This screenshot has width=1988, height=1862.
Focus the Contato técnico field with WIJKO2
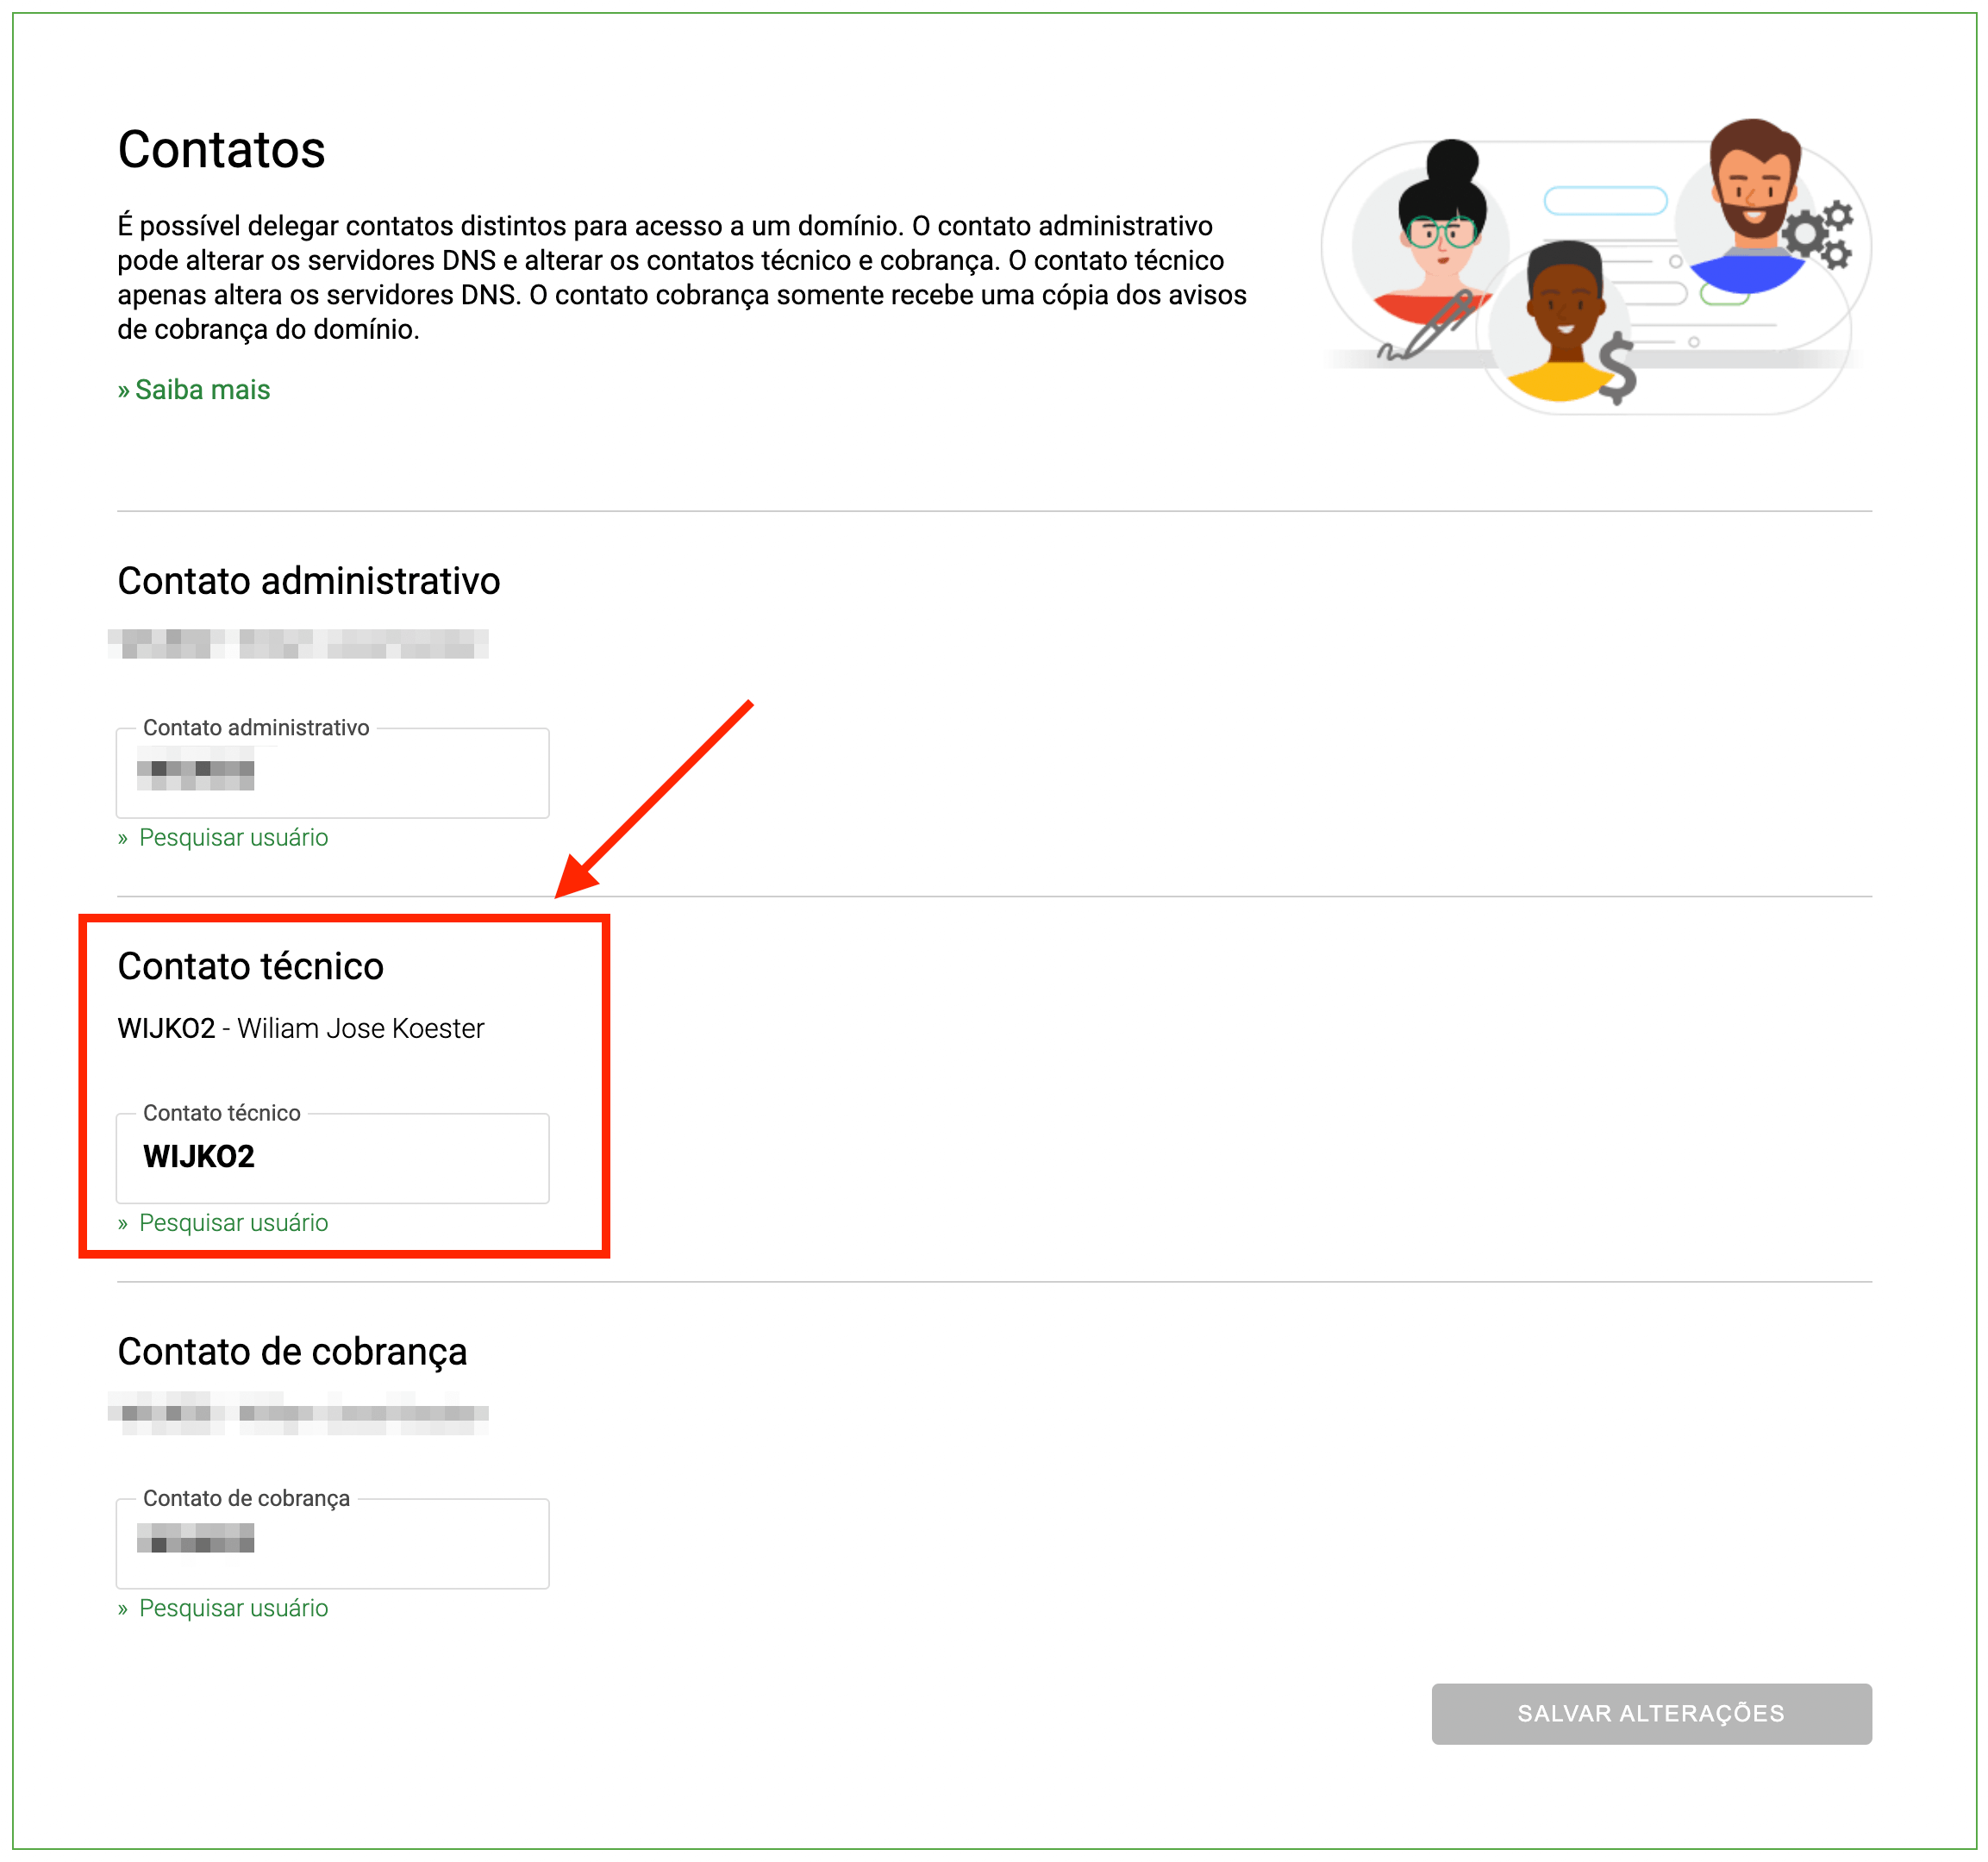[x=332, y=1158]
